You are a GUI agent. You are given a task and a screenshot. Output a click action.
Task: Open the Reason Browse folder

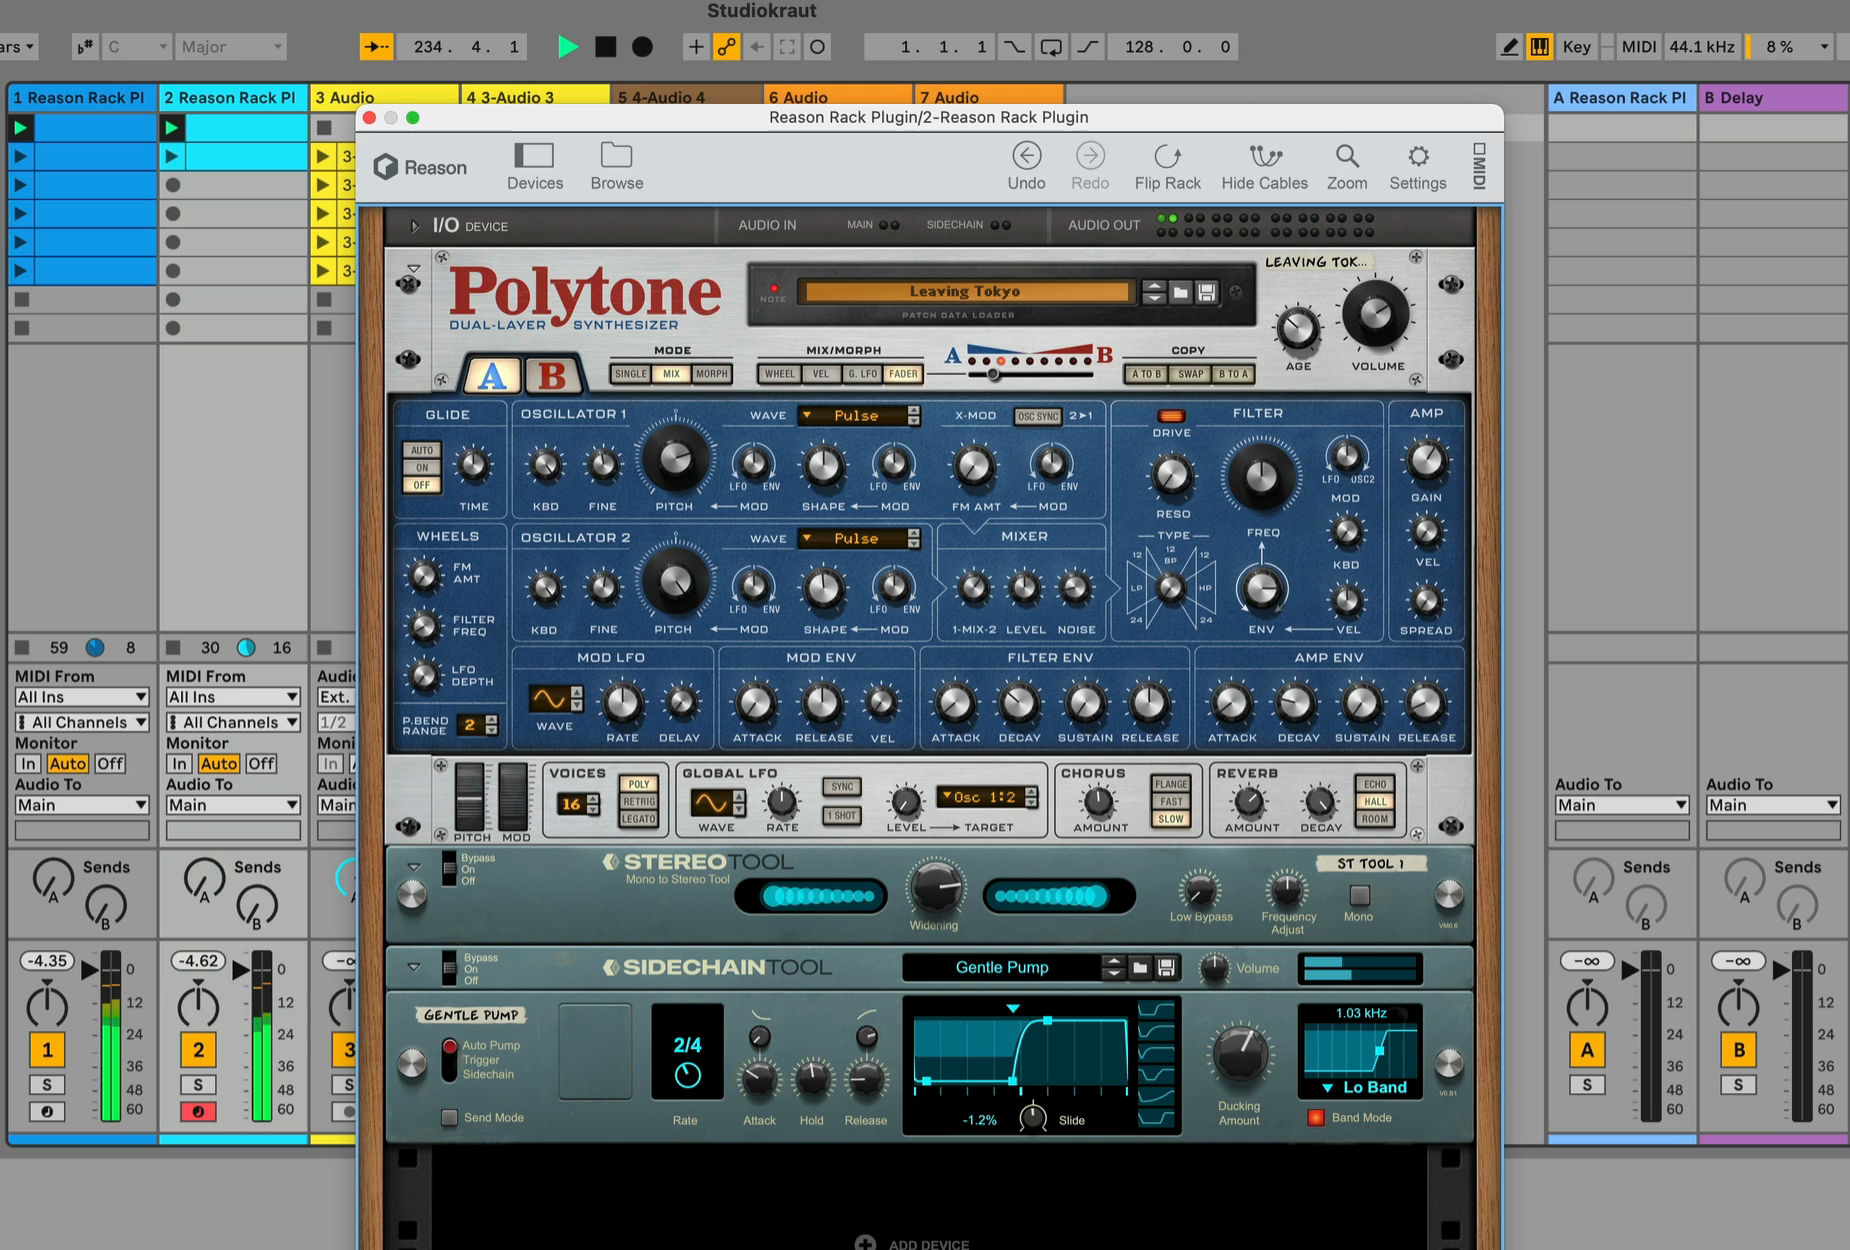616,166
